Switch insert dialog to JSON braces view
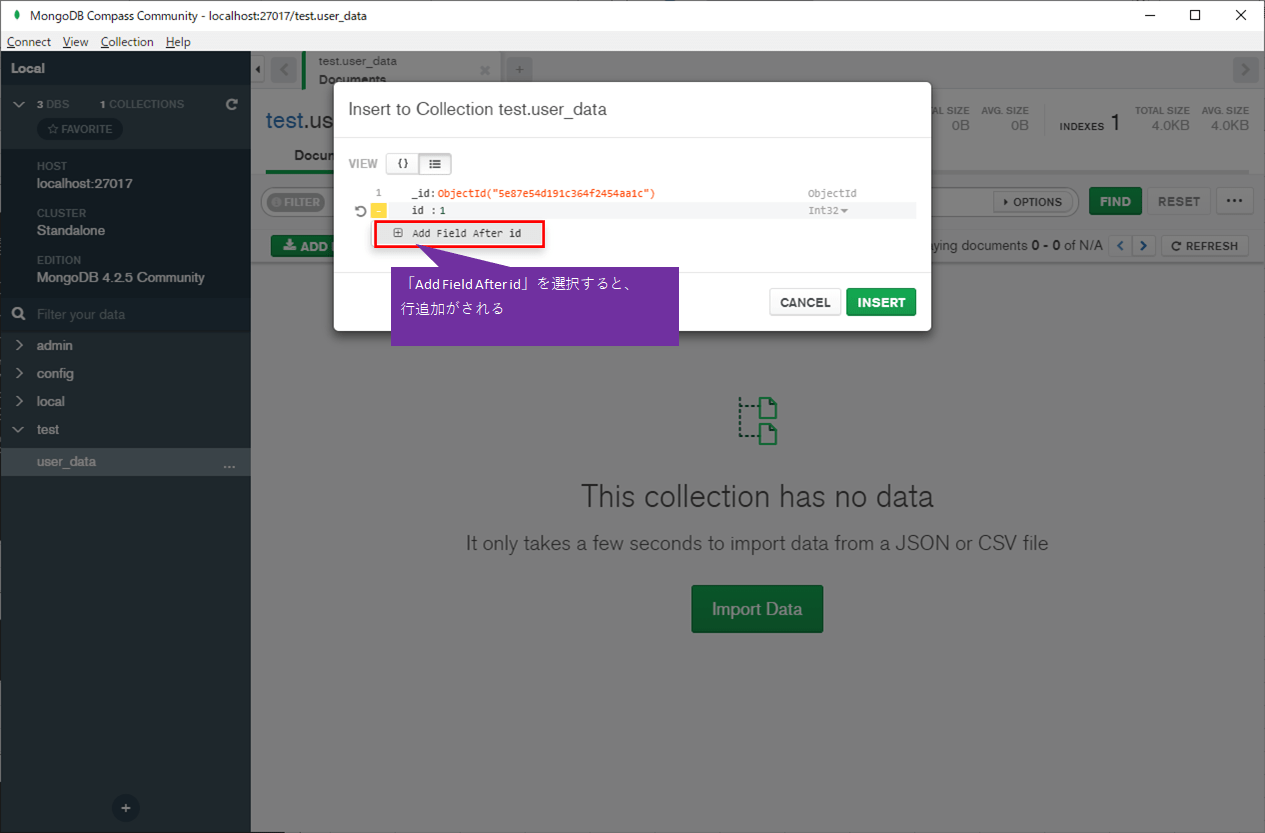The width and height of the screenshot is (1265, 833). [402, 163]
